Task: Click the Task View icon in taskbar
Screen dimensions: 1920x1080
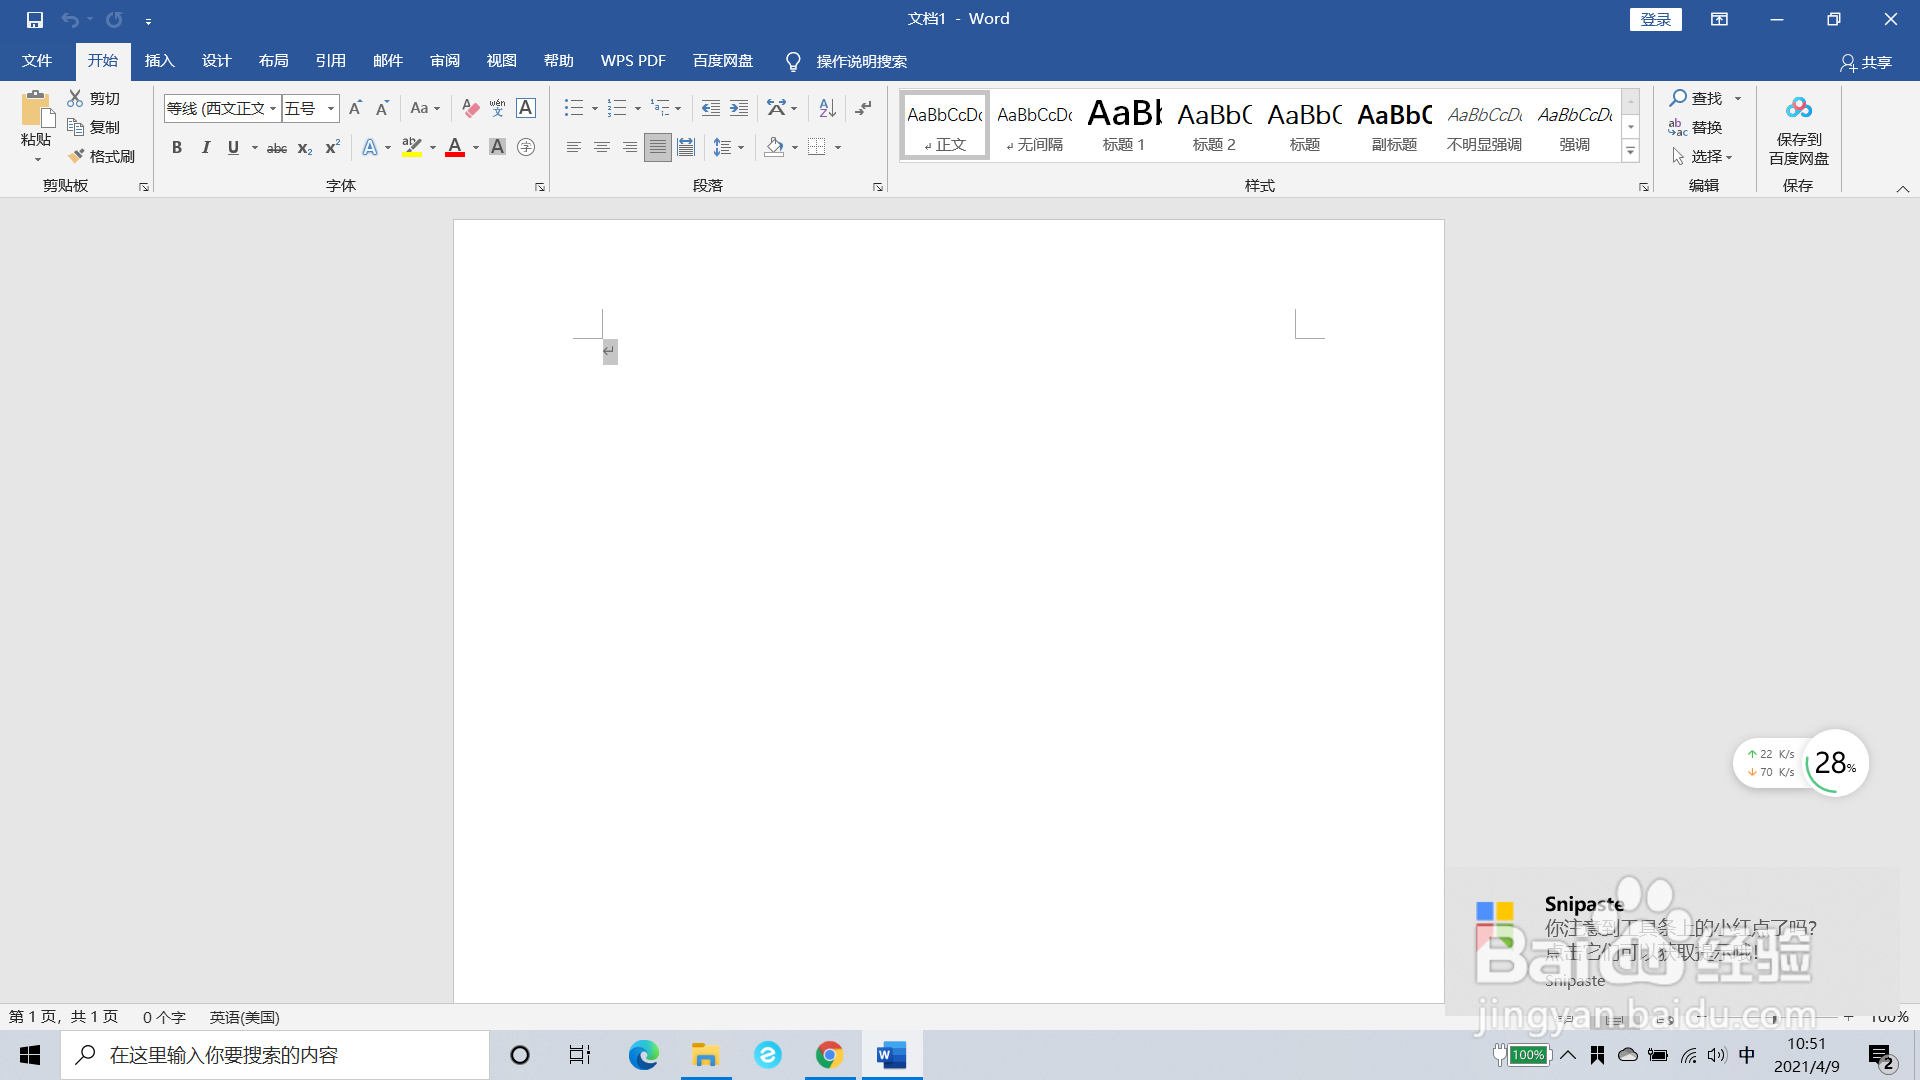Action: pos(580,1055)
